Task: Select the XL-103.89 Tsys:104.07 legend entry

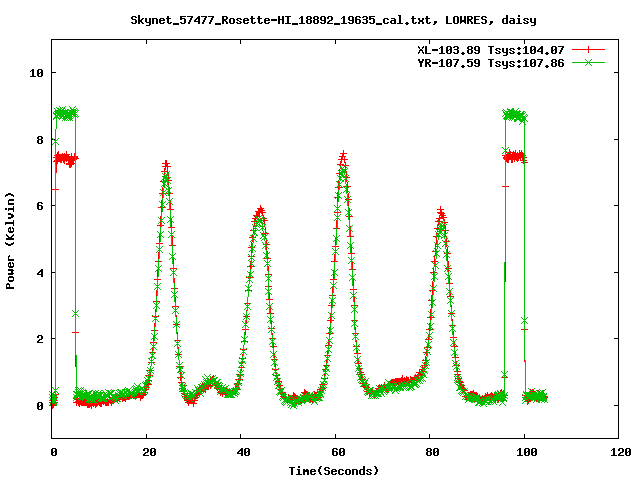Action: [x=491, y=50]
